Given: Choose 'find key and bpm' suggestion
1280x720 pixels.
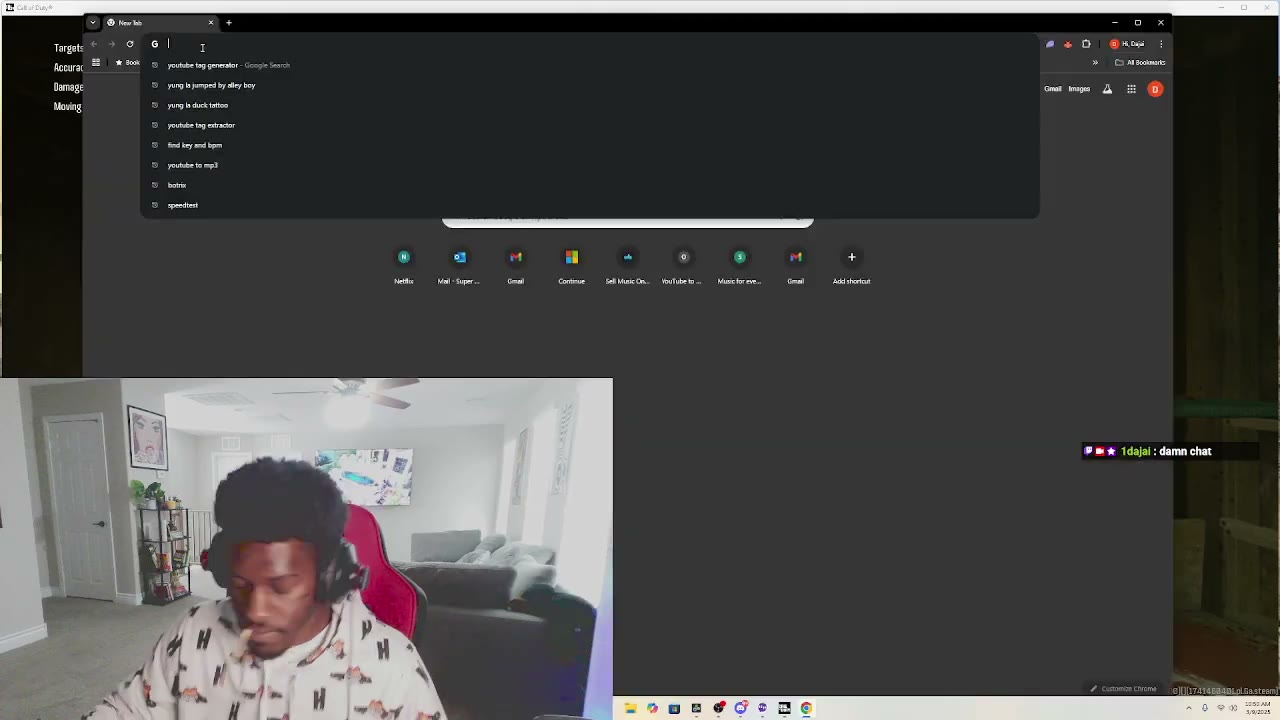Looking at the screenshot, I should pyautogui.click(x=195, y=145).
